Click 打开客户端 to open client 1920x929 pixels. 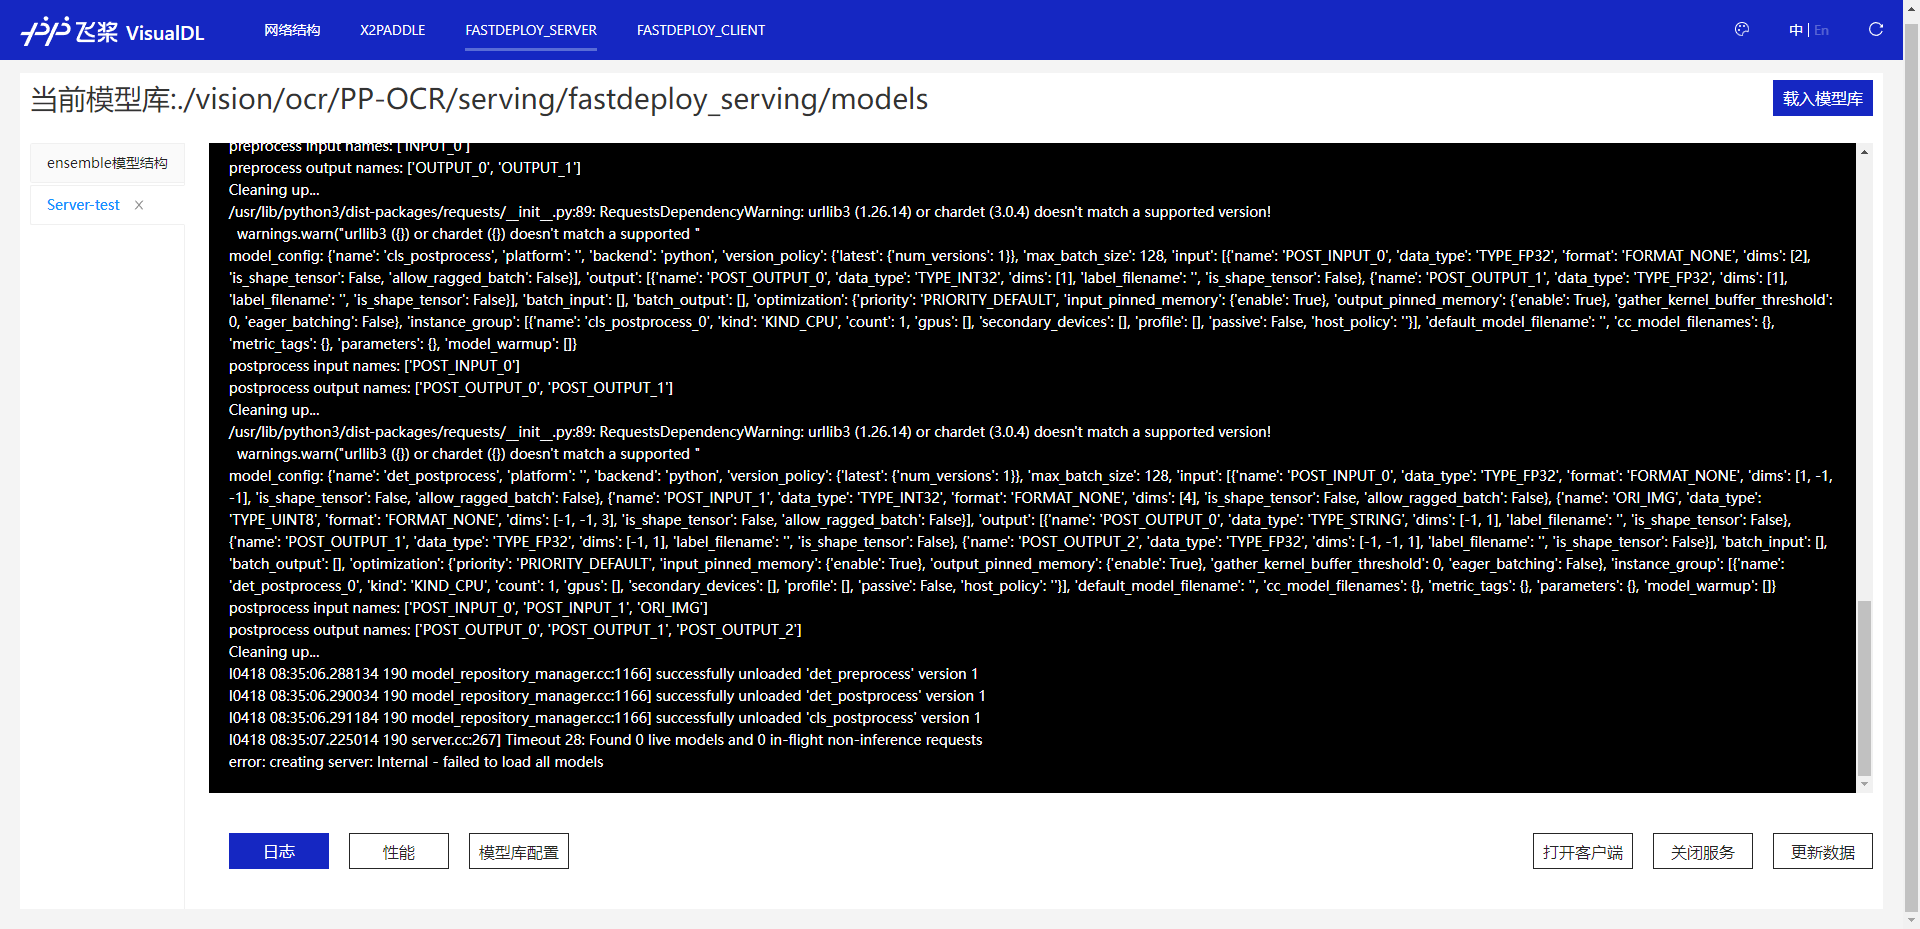(x=1583, y=851)
